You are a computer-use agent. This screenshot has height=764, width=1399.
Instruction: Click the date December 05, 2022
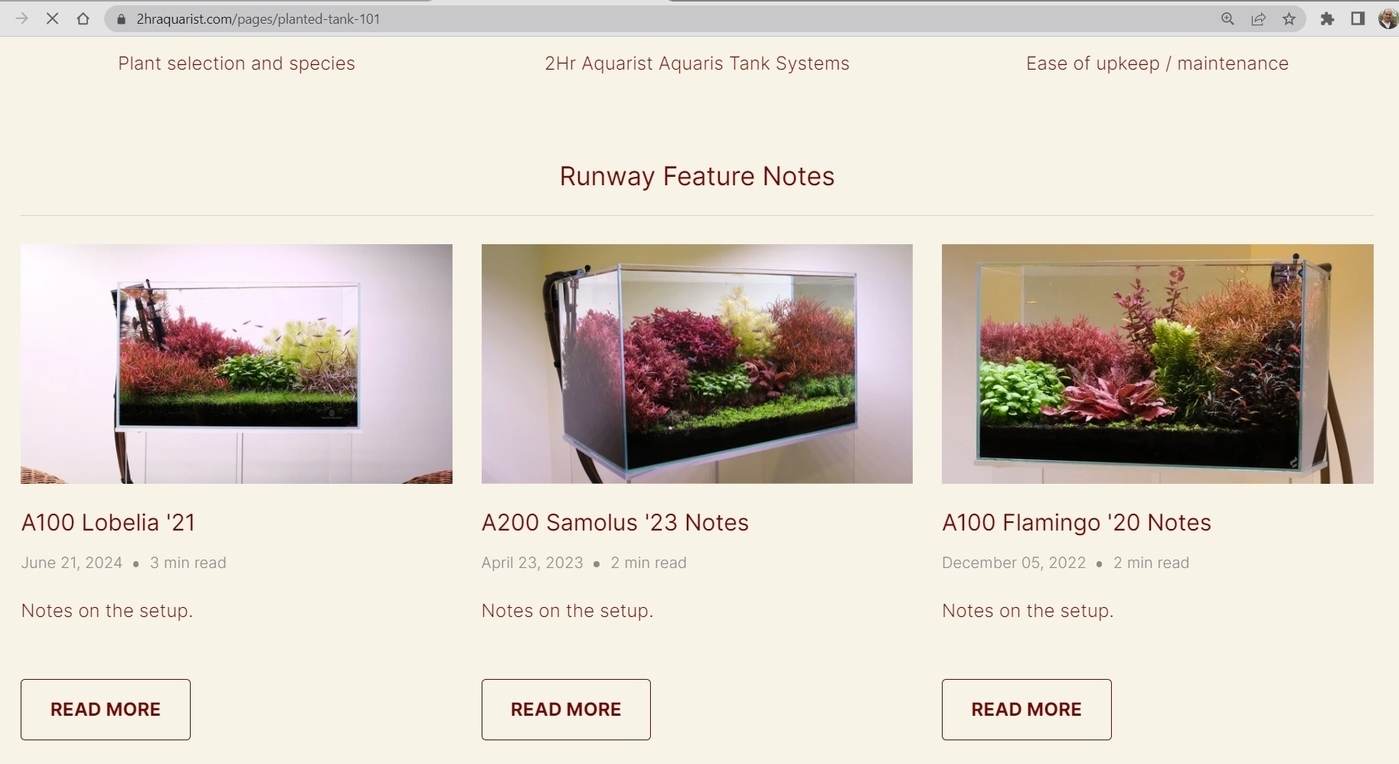(1014, 563)
